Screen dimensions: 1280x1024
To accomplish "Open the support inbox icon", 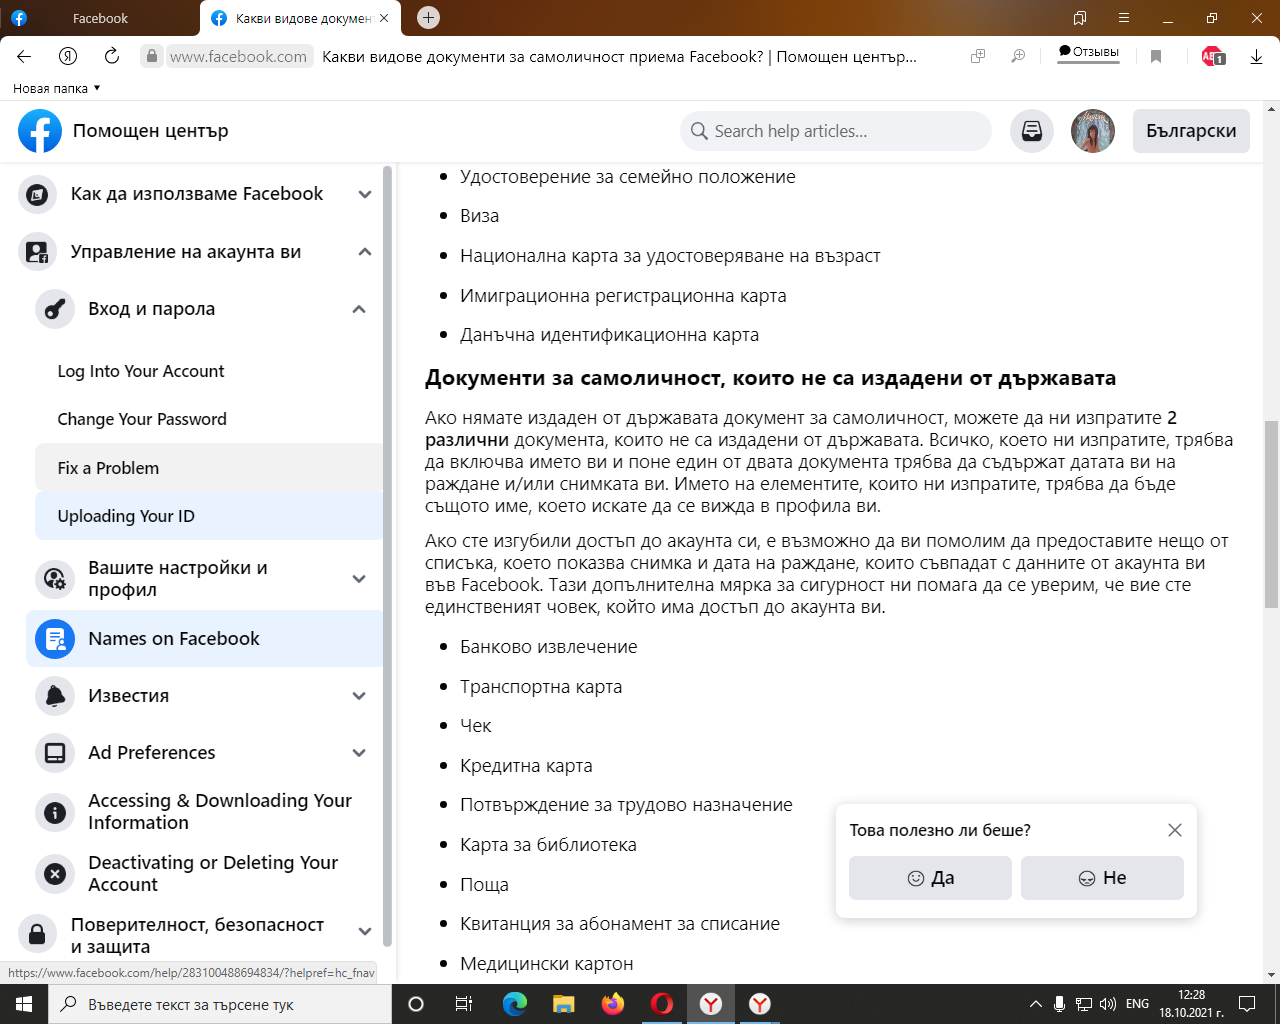I will pos(1032,131).
